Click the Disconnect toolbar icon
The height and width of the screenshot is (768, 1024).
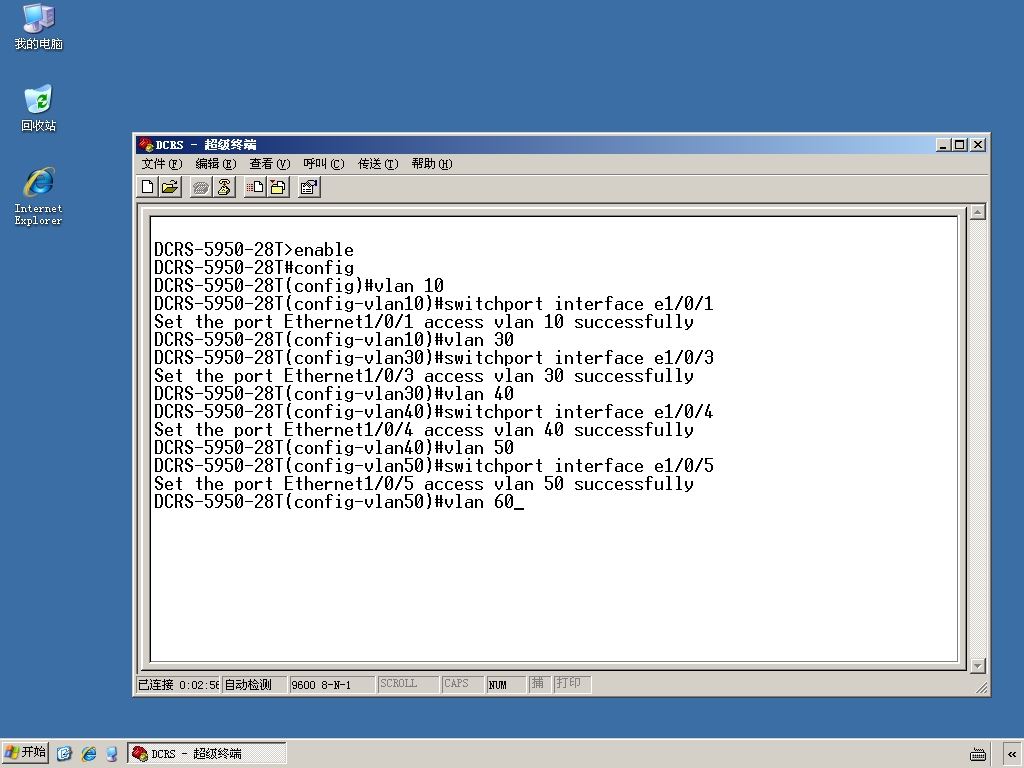click(224, 187)
